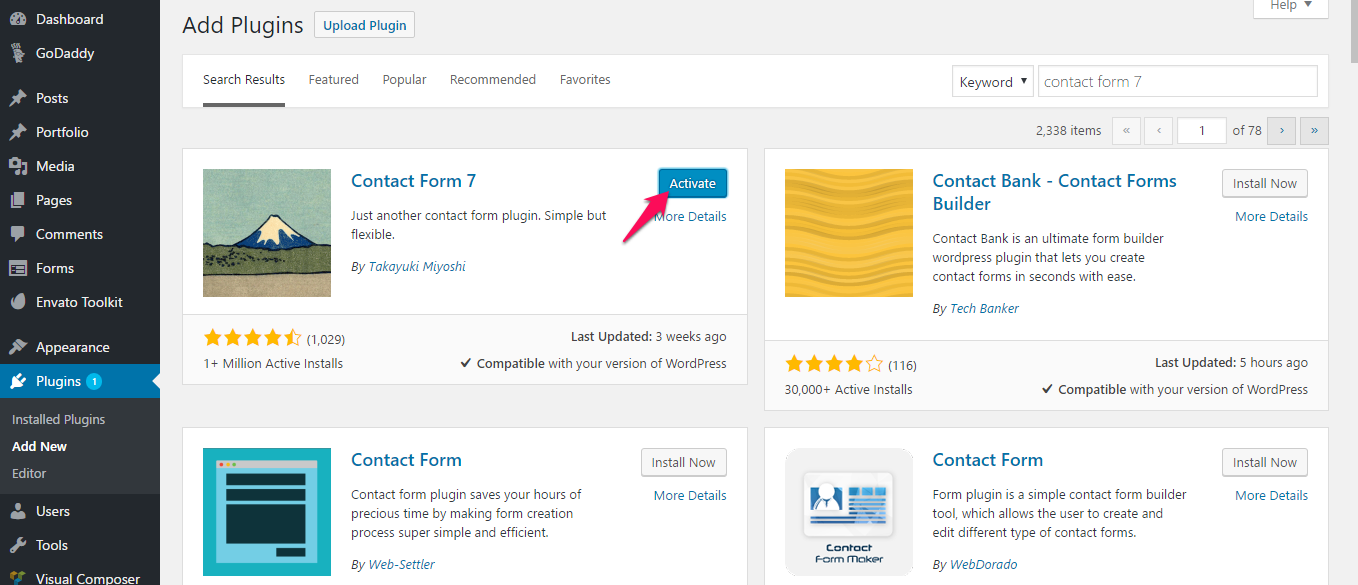Image resolution: width=1358 pixels, height=585 pixels.
Task: Open More Details for WebDorado Contact Form
Action: click(1271, 495)
